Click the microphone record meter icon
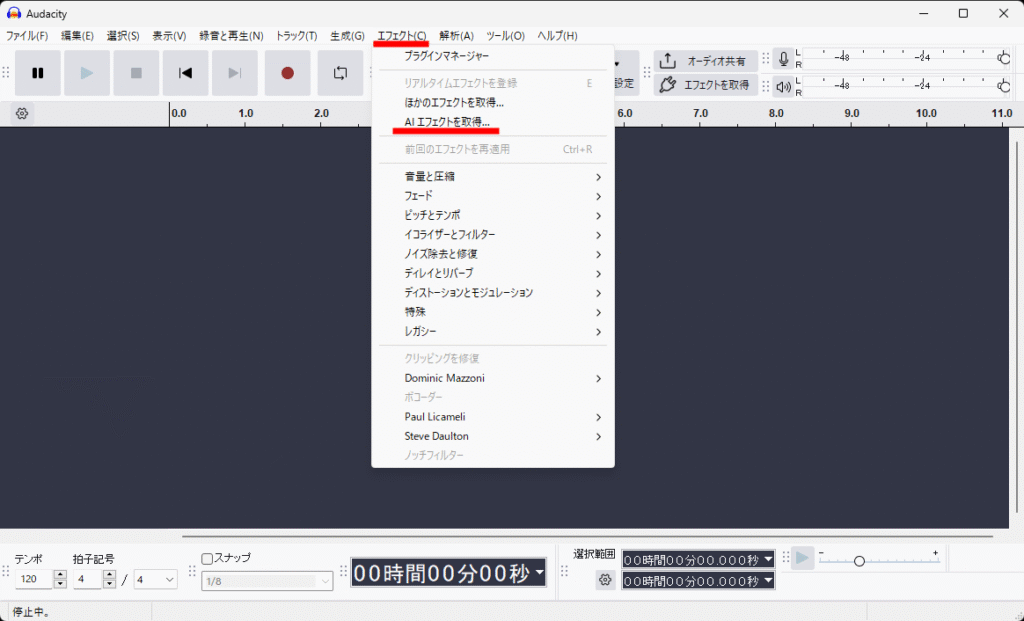This screenshot has width=1024, height=621. point(783,59)
